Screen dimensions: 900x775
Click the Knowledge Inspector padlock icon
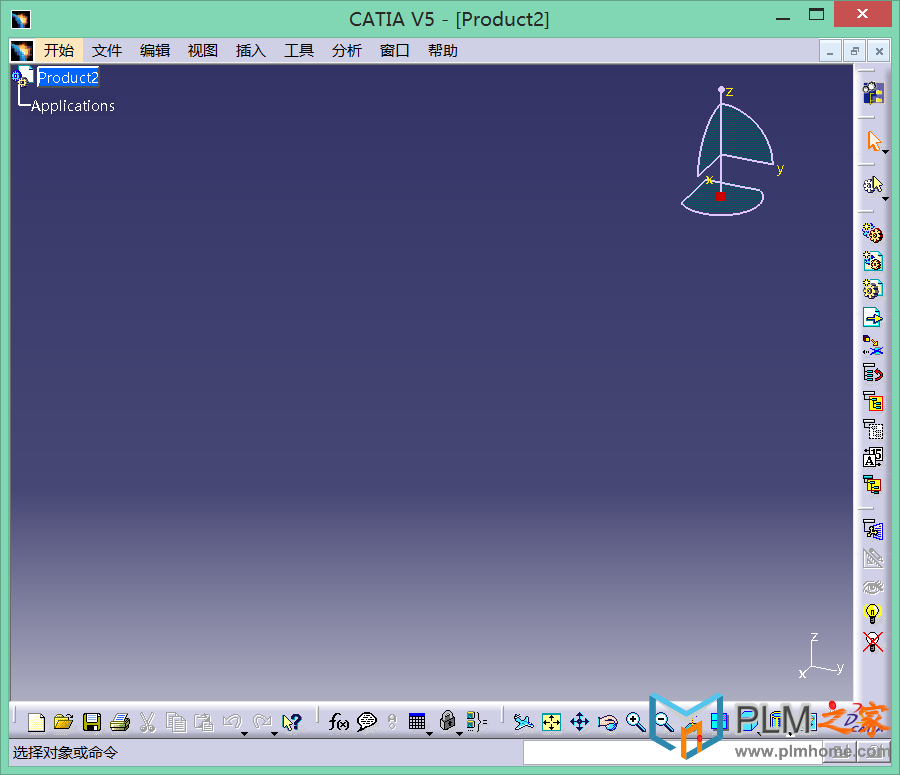point(447,721)
